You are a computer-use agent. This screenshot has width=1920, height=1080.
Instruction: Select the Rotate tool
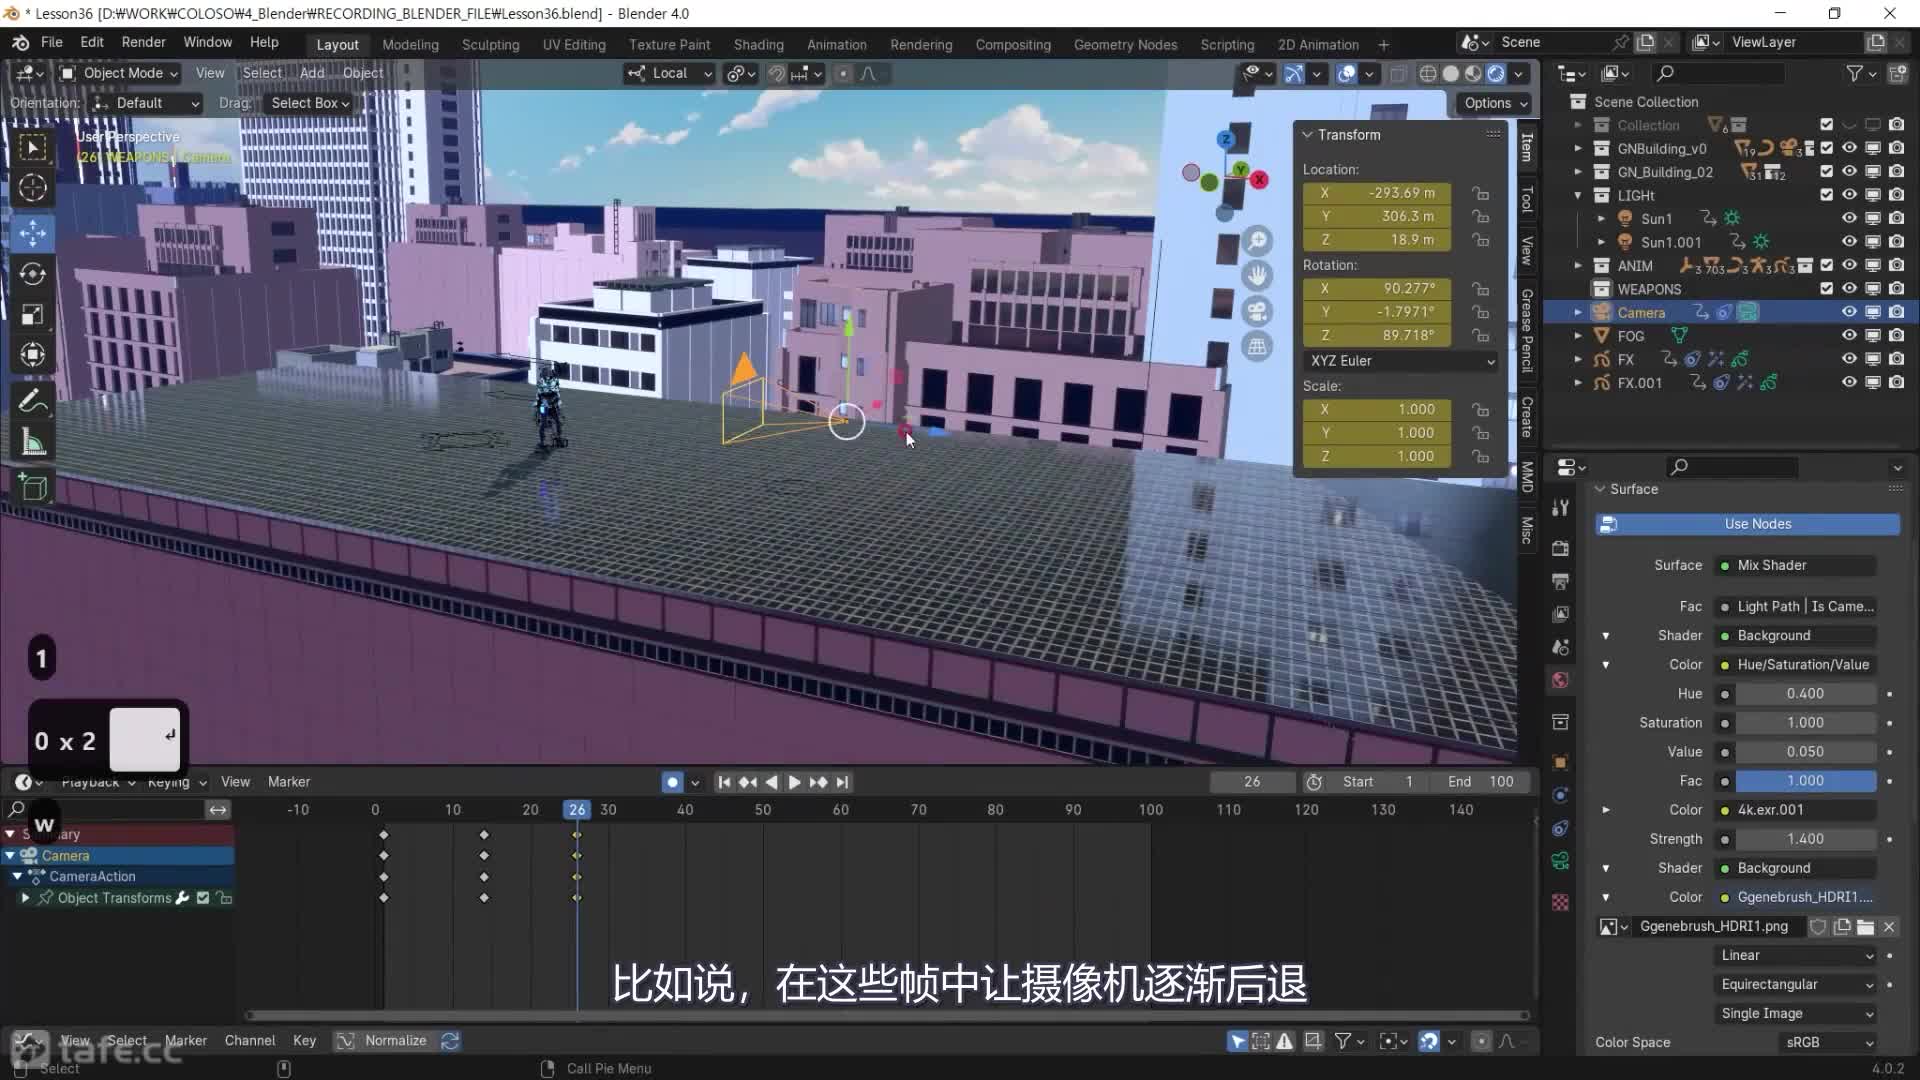[32, 274]
